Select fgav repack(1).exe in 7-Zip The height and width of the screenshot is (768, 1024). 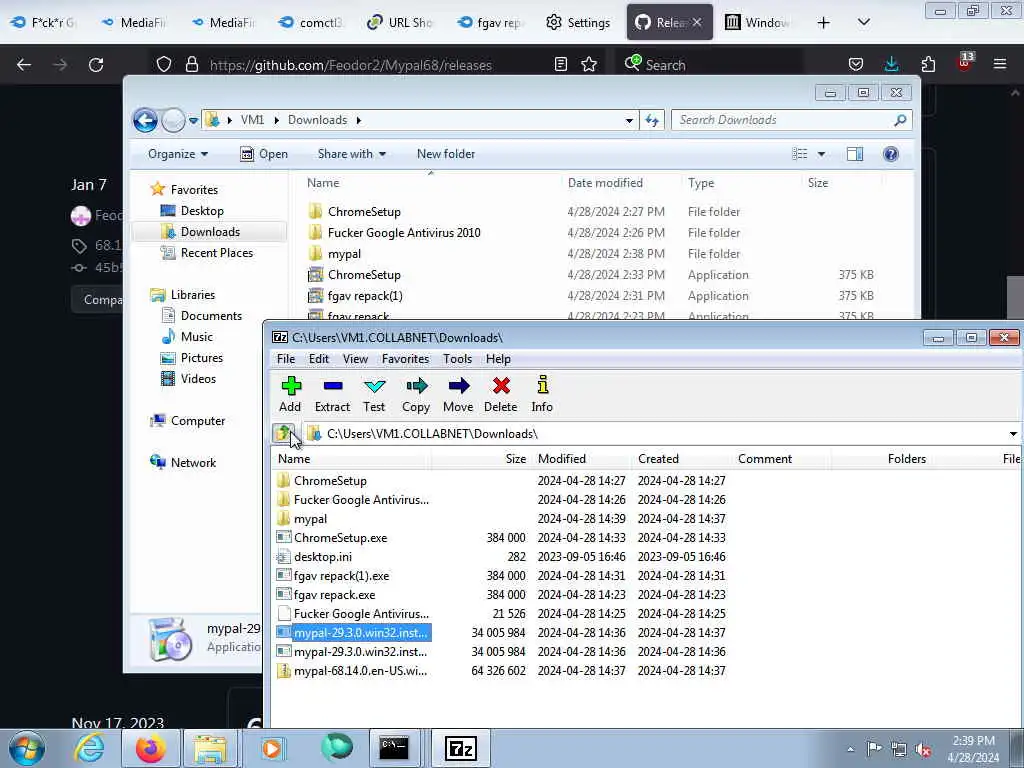pyautogui.click(x=341, y=575)
